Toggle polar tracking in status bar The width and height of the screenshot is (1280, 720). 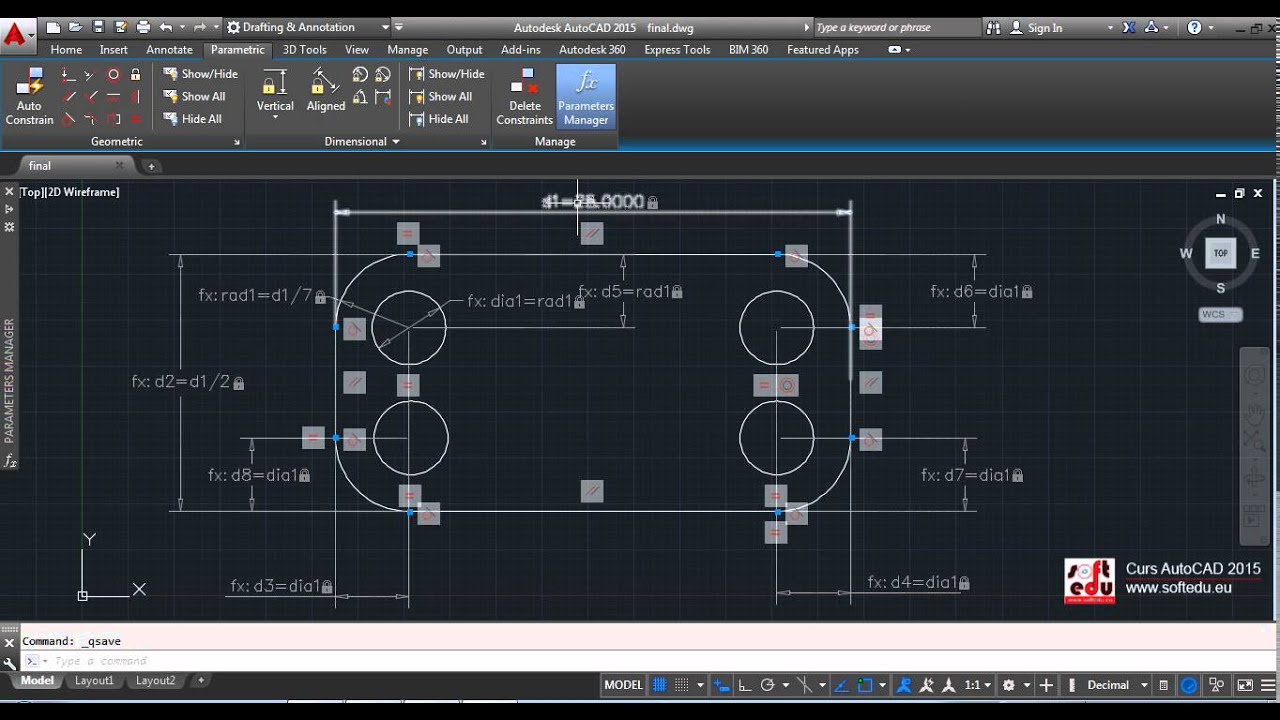[768, 685]
